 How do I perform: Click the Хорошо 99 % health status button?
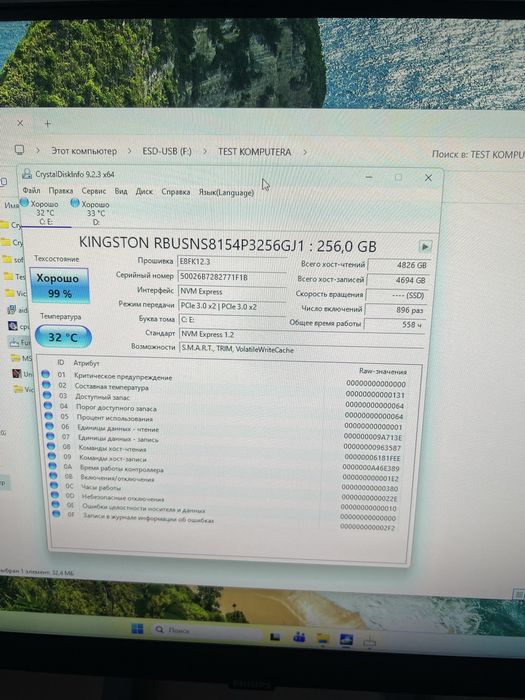60,286
